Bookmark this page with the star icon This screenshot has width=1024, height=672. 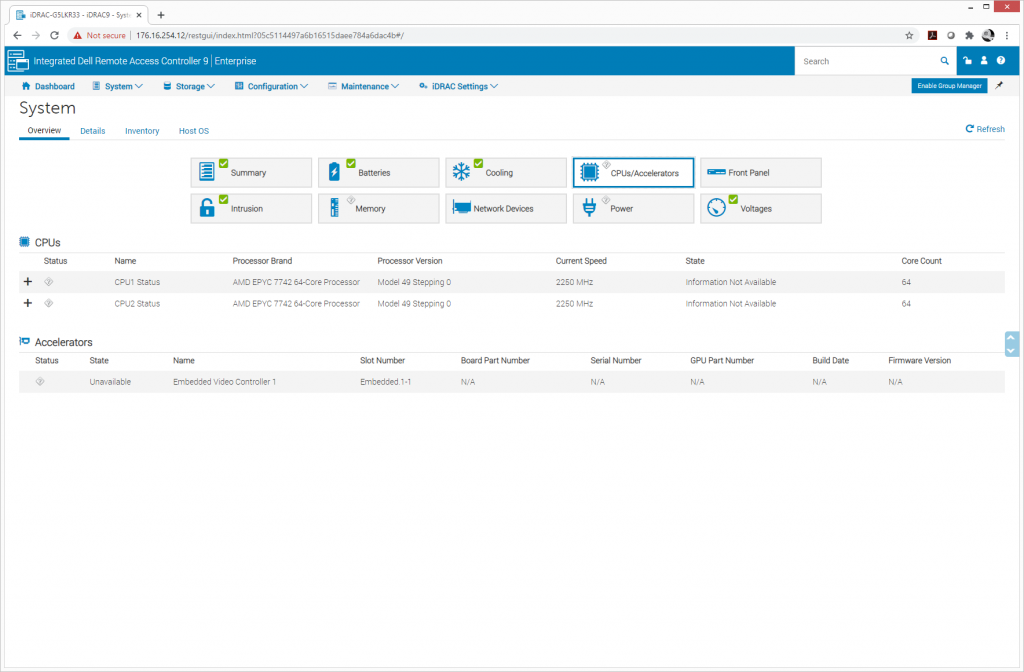click(x=909, y=35)
